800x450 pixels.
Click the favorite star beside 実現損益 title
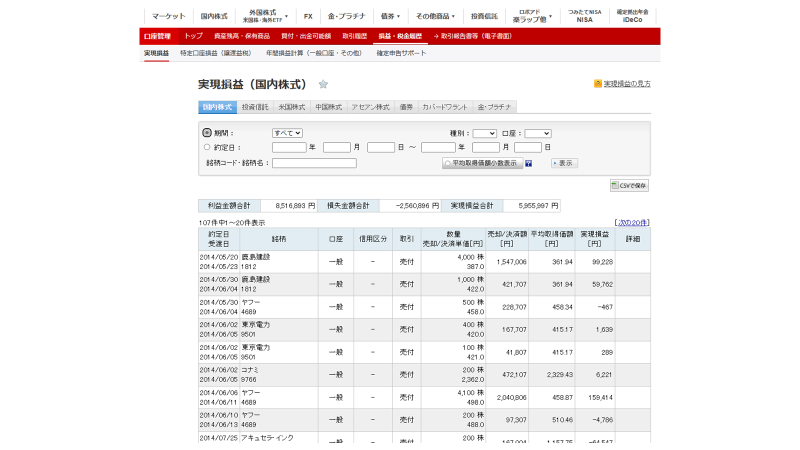pos(323,84)
